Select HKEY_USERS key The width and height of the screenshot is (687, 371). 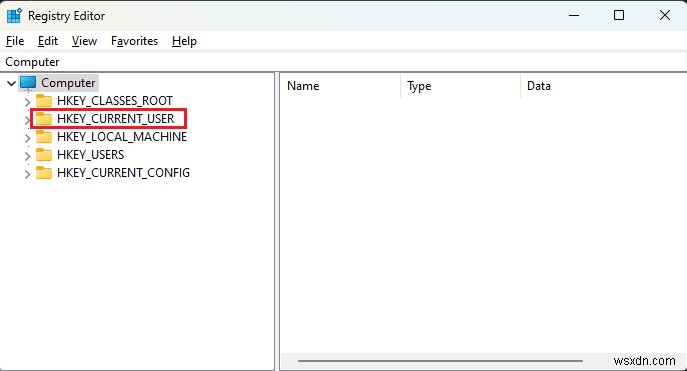point(91,155)
